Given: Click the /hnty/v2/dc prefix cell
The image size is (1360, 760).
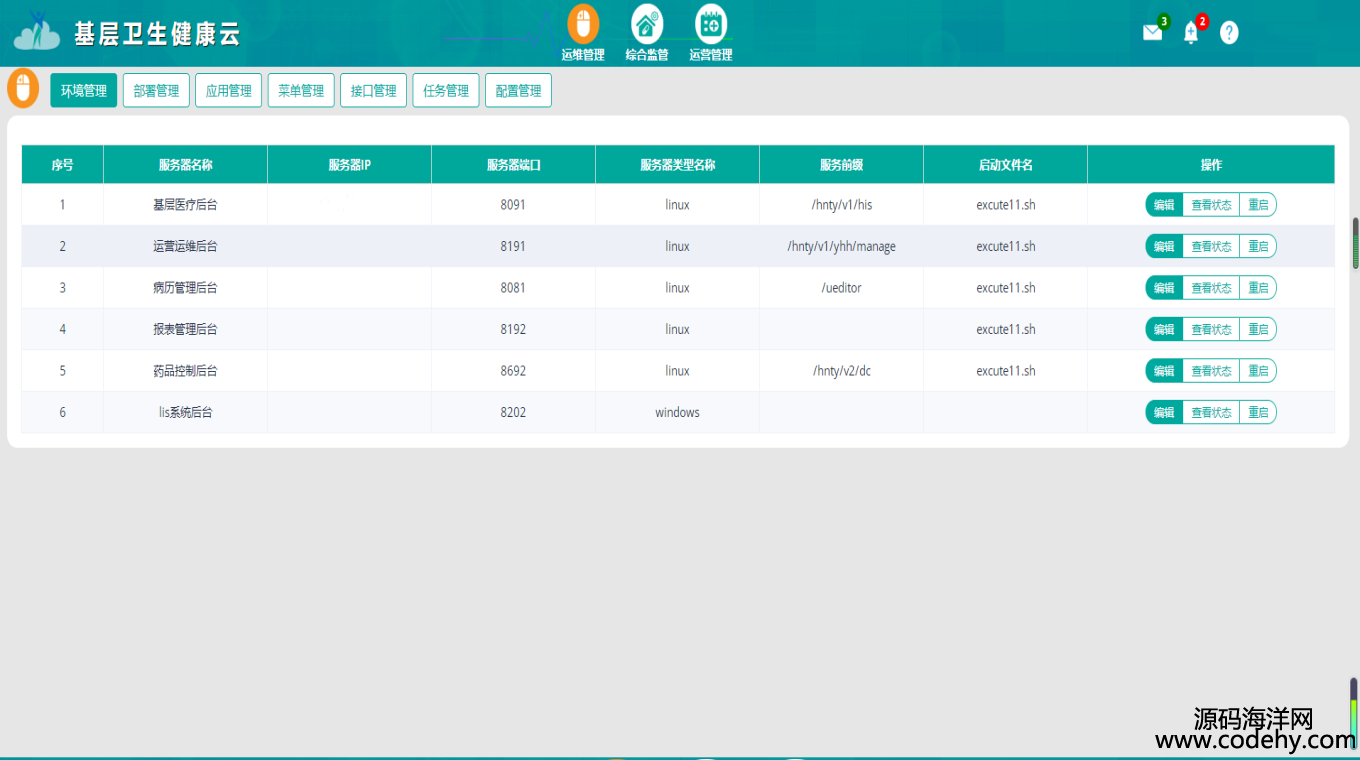Looking at the screenshot, I should coord(841,371).
